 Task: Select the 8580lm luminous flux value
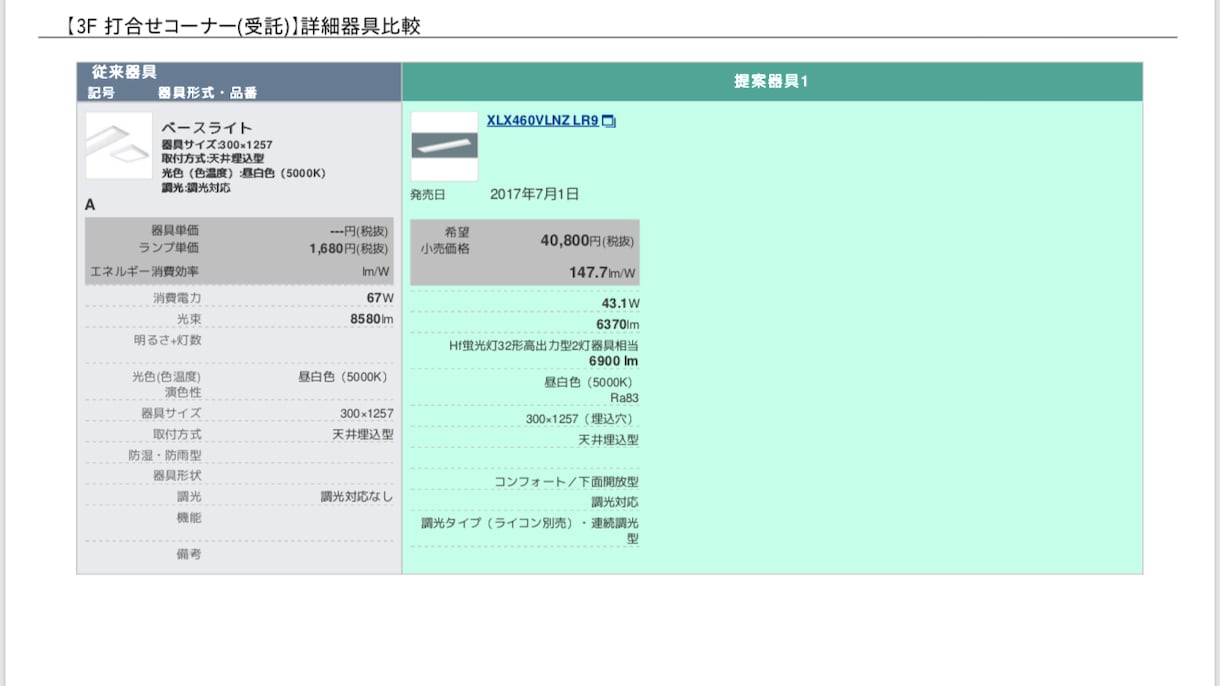[371, 319]
